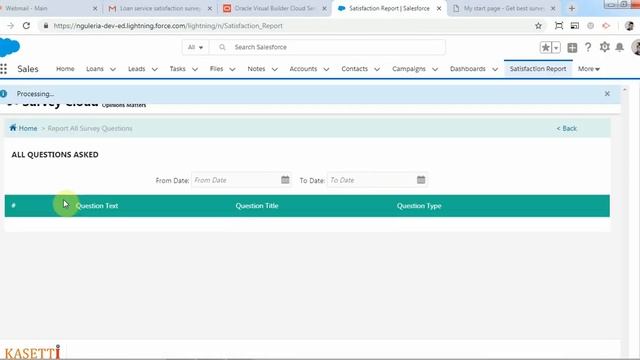Click the Question Text column header
The width and height of the screenshot is (640, 360).
[x=97, y=206]
